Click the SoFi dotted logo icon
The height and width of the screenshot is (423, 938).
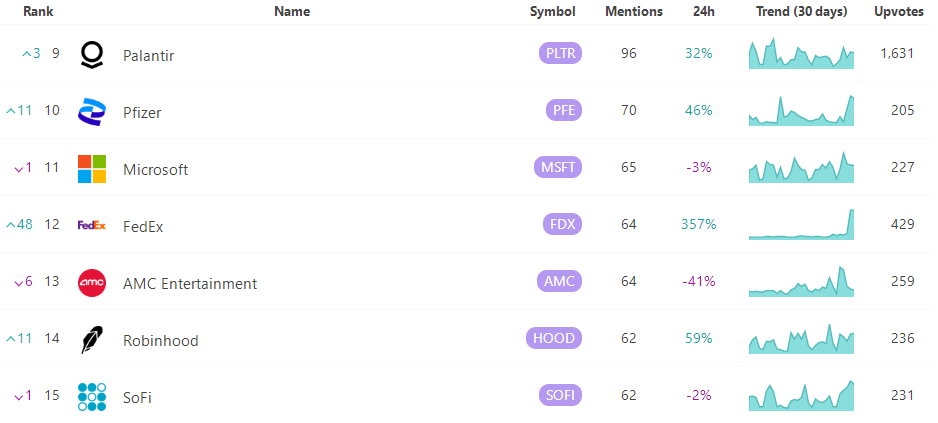tap(92, 397)
